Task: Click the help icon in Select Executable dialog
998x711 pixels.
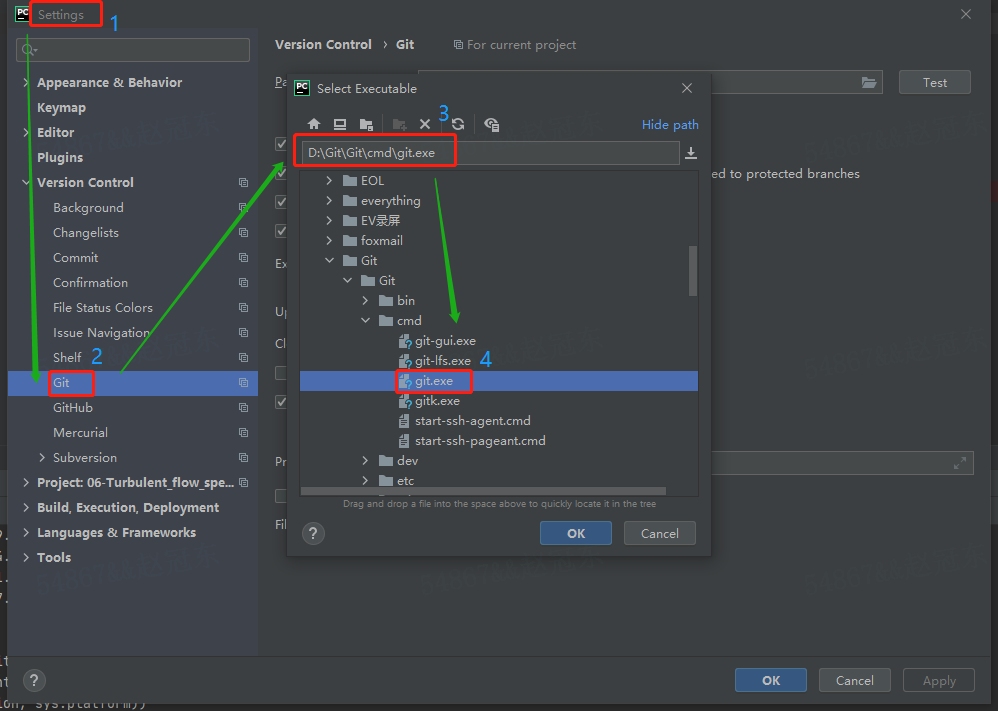Action: (313, 533)
